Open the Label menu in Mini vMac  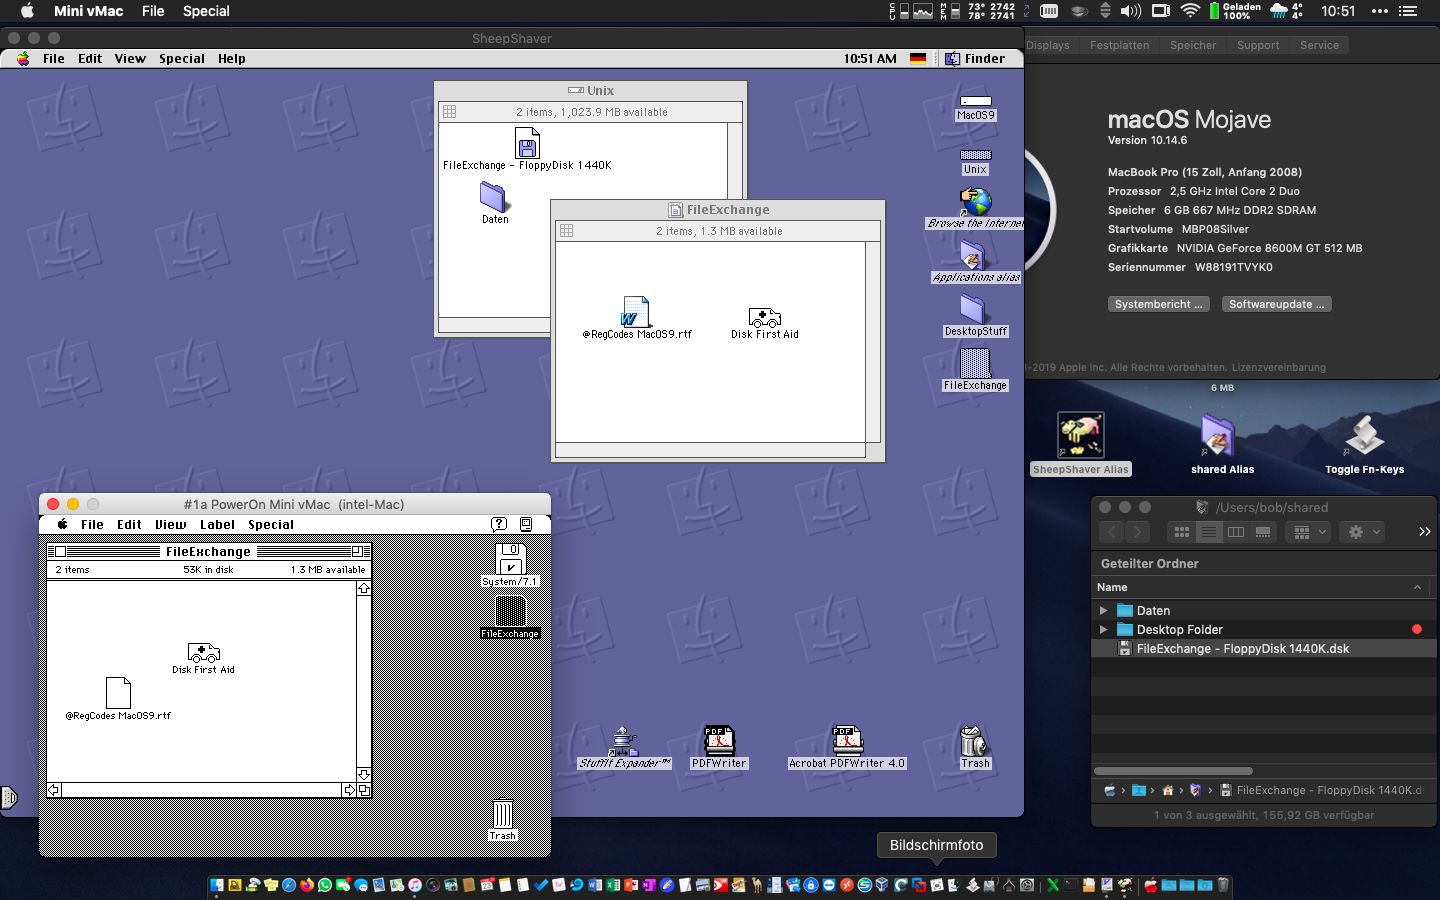(217, 525)
